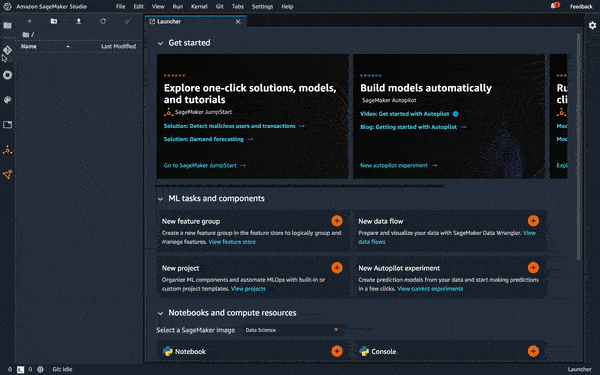Click Build models automatically card heading
The image size is (600, 375).
pyautogui.click(x=426, y=88)
